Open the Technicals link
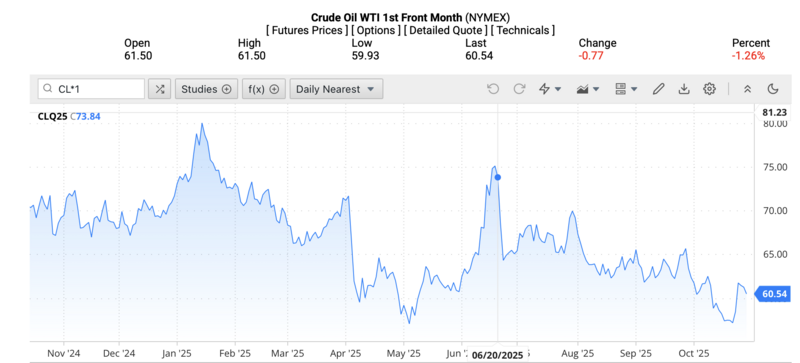Viewport: 800px width, 363px height. (522, 30)
